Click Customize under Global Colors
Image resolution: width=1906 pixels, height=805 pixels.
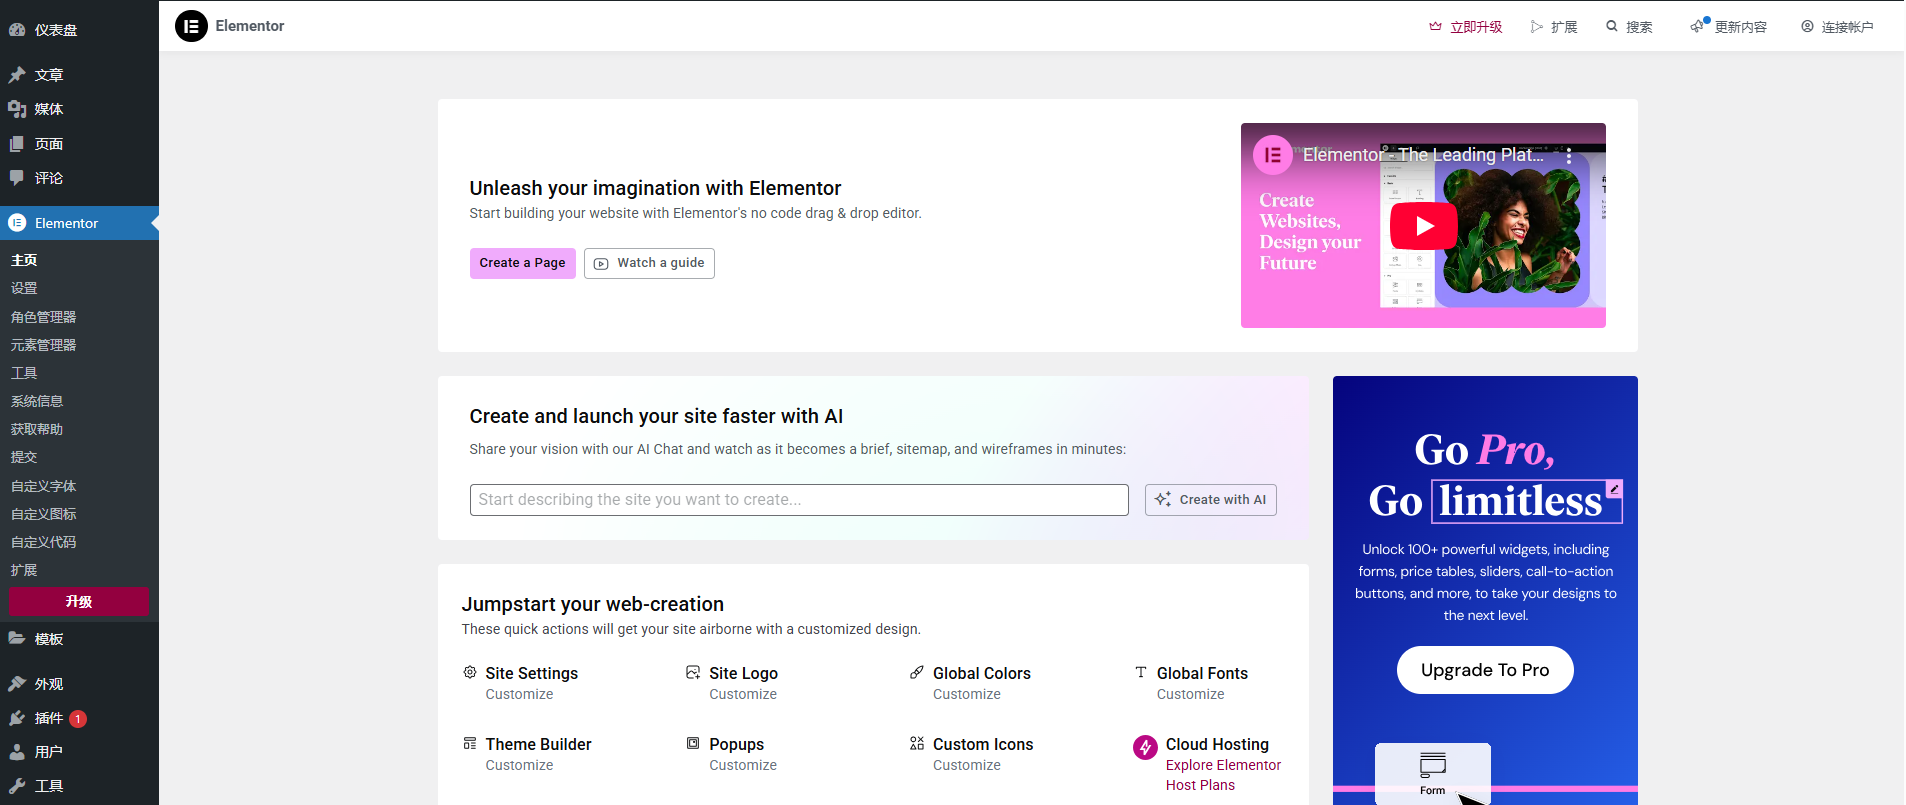[967, 694]
